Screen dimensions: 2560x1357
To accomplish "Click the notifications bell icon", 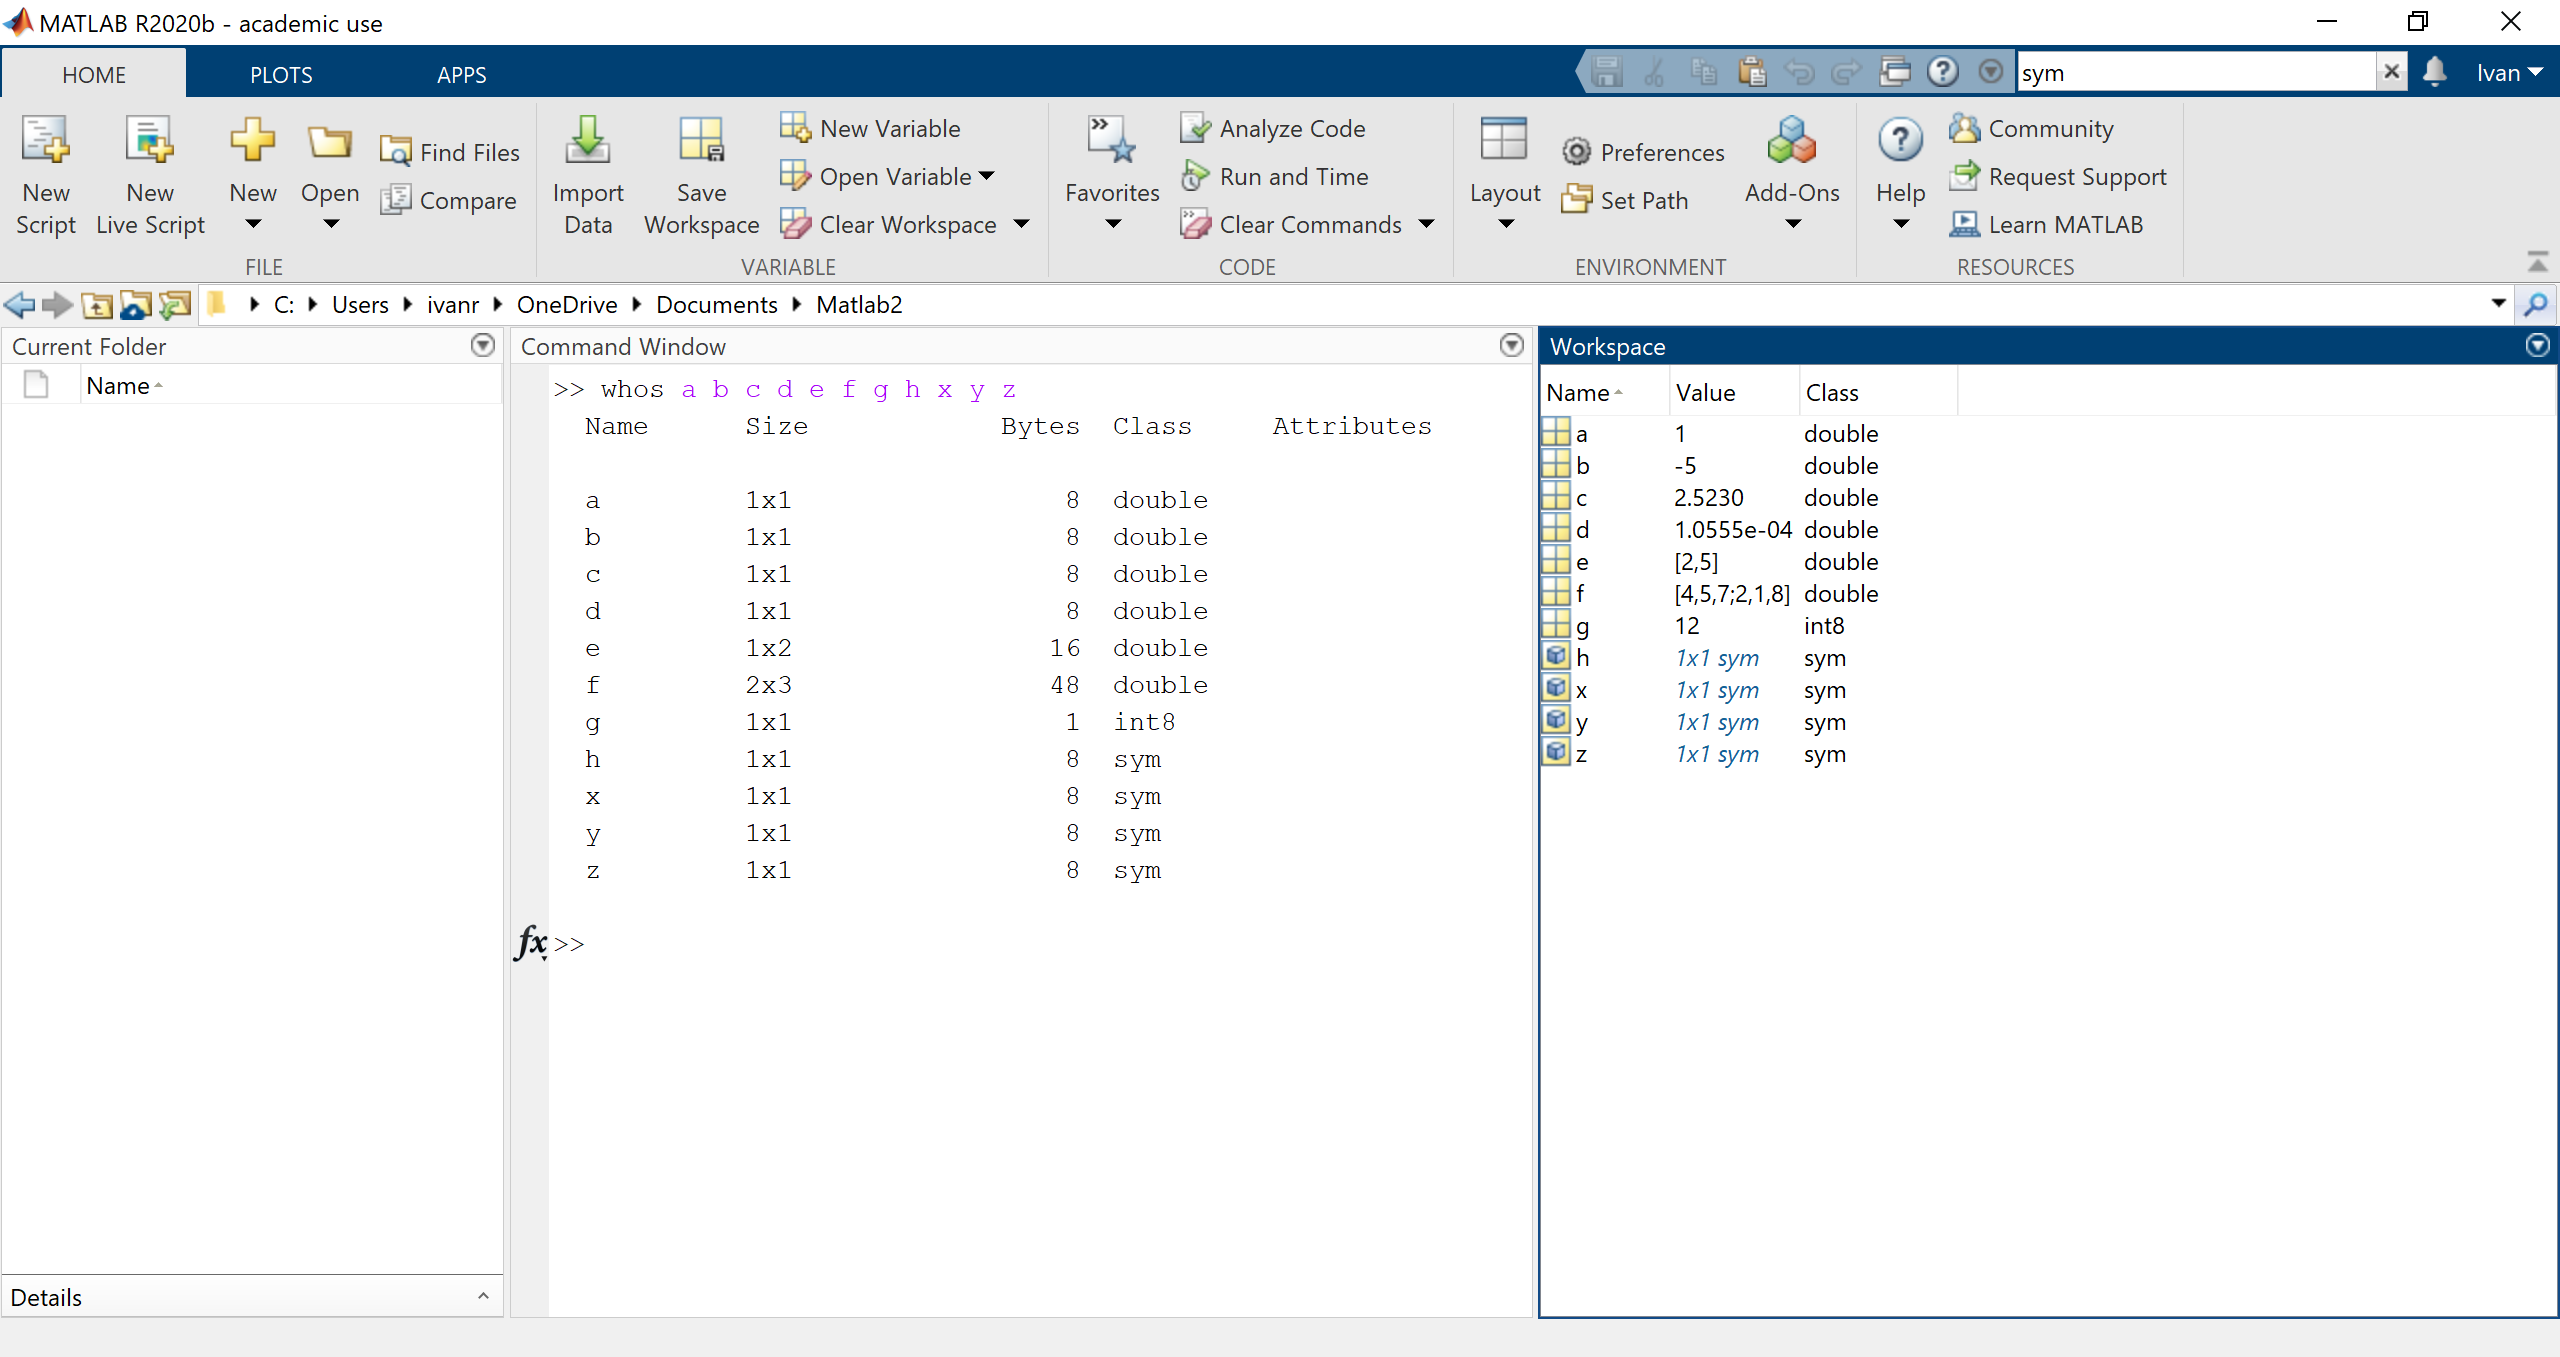I will (2435, 72).
